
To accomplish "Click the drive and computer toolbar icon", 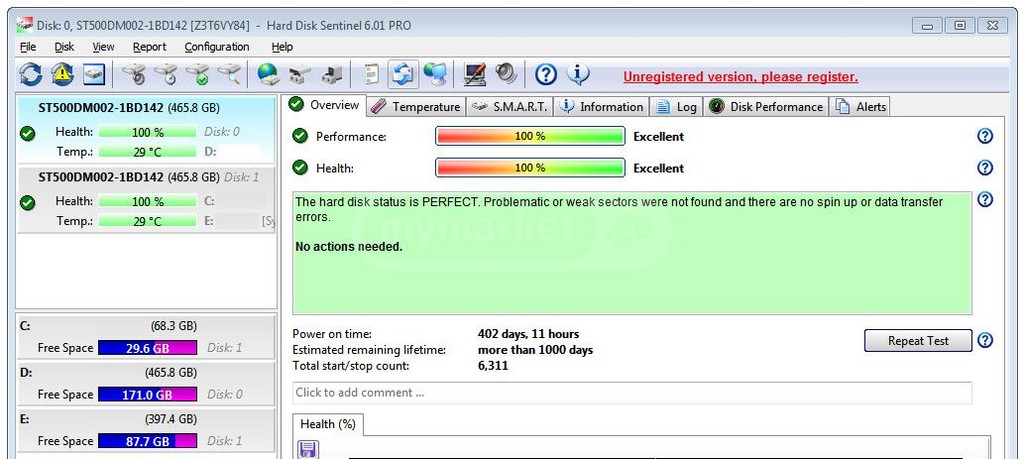I will (331, 74).
